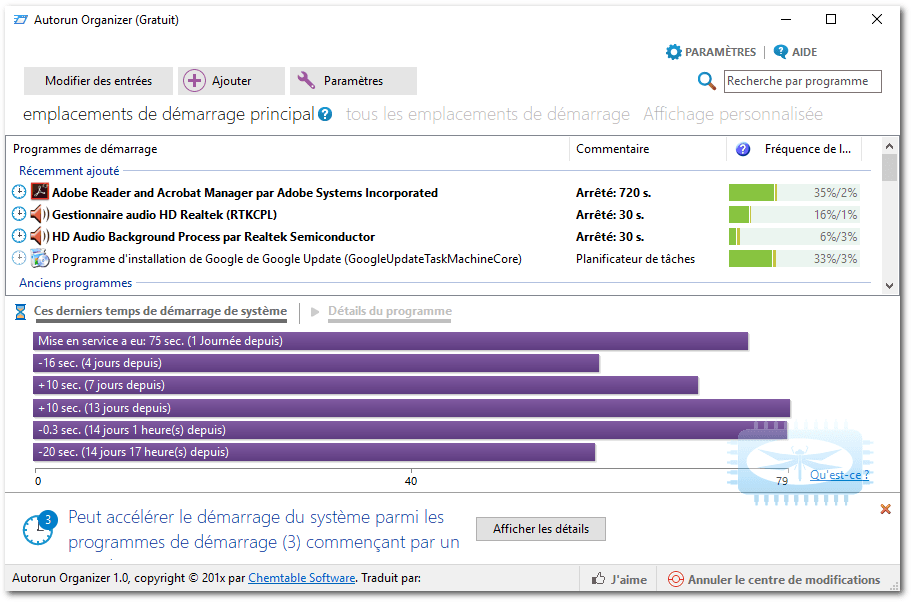Image resolution: width=911 pixels, height=602 pixels.
Task: Switch to Affichage personnalisée view
Action: point(733,114)
